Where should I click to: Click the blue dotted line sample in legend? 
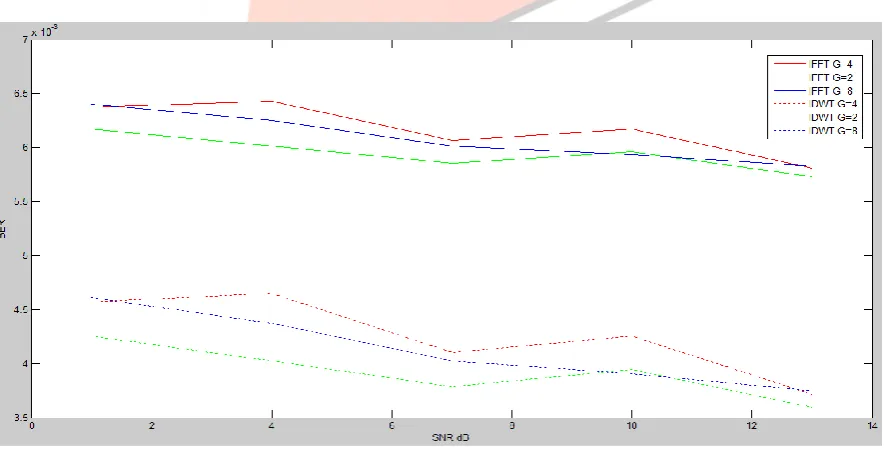click(790, 130)
